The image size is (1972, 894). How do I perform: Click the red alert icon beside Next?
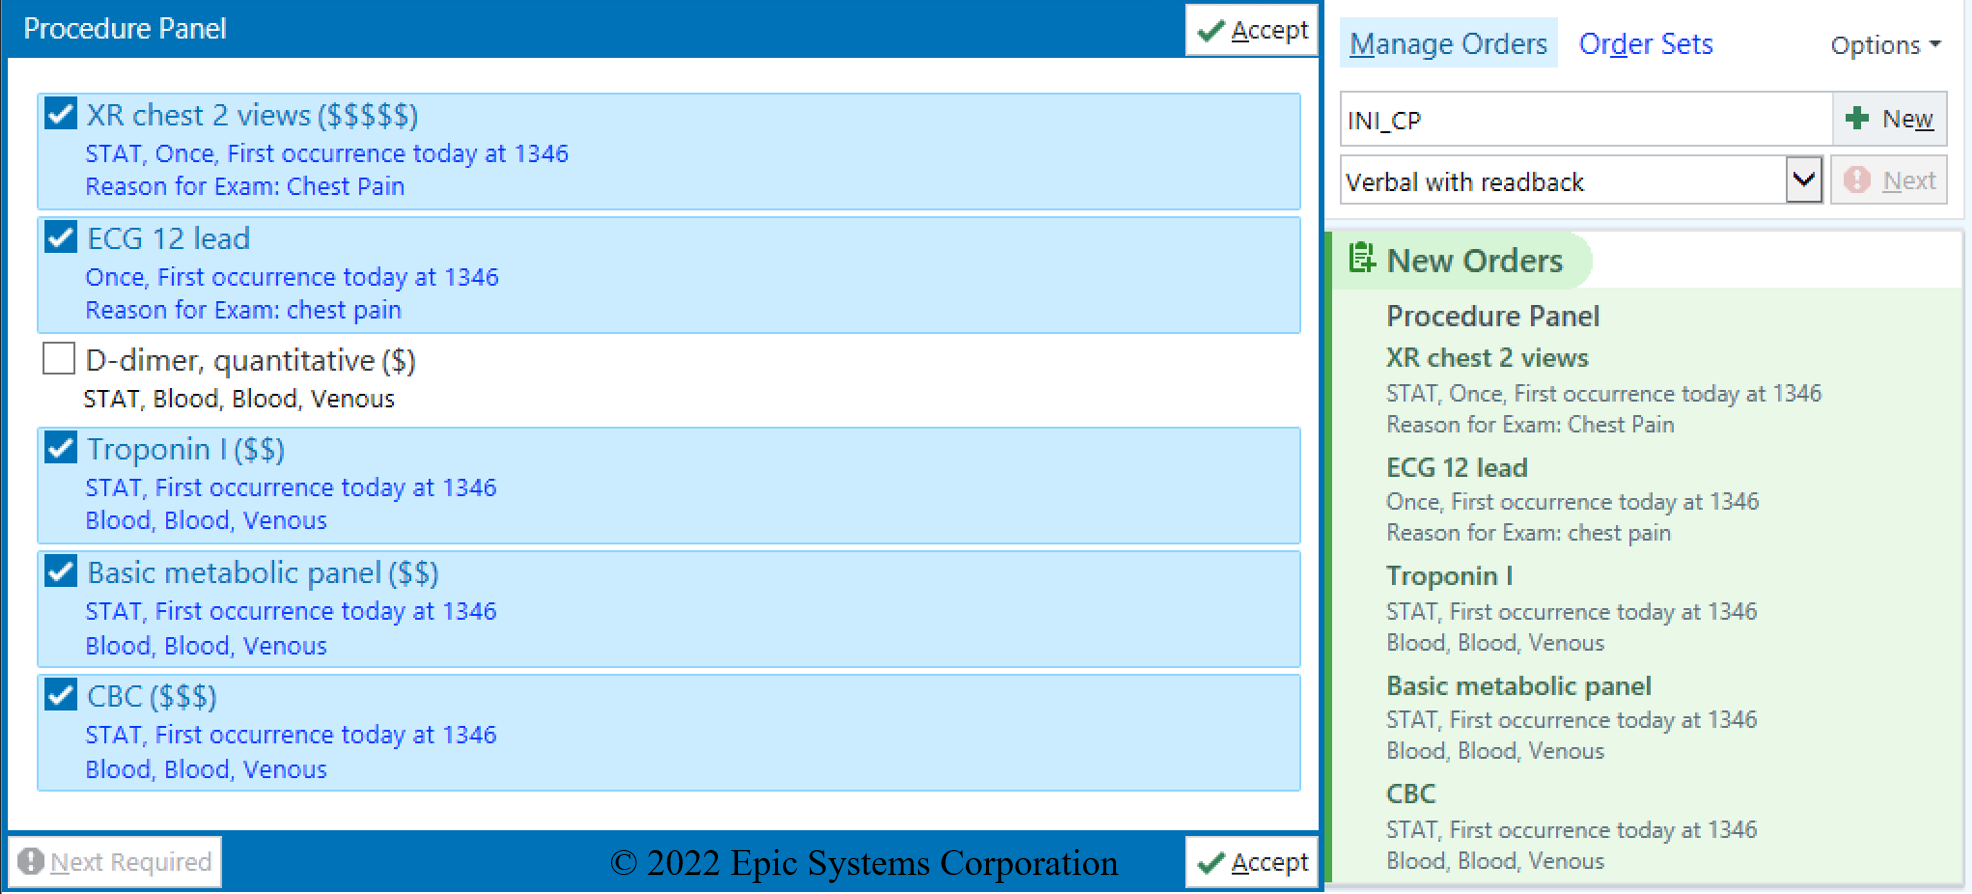point(1857,180)
